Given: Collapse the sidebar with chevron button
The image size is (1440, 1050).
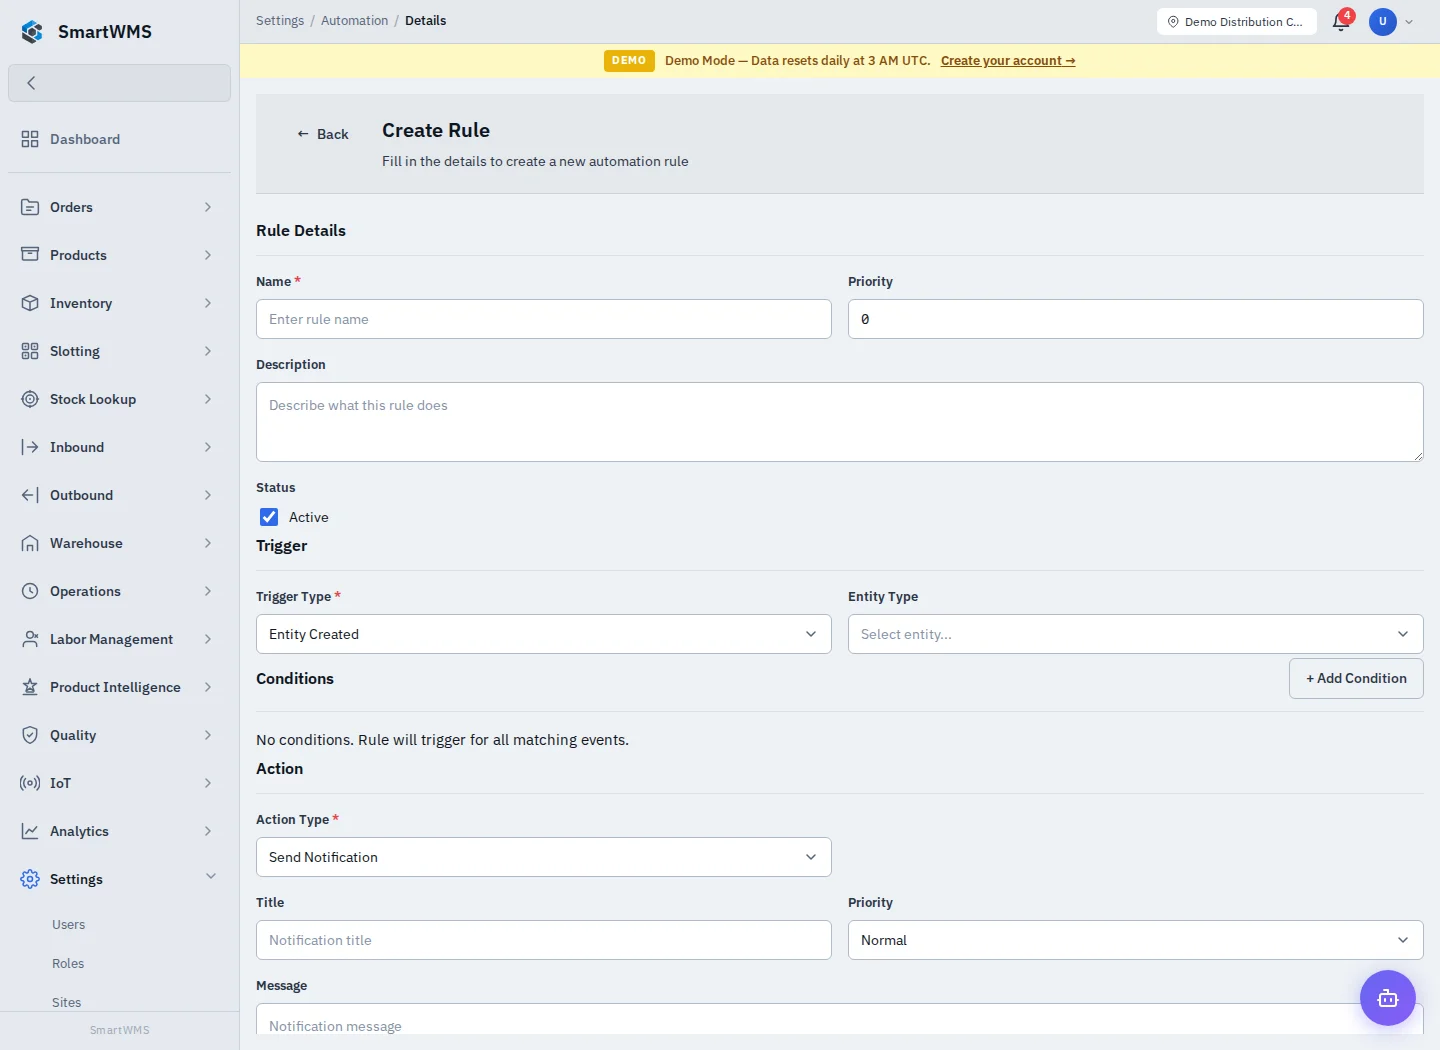Looking at the screenshot, I should (119, 83).
